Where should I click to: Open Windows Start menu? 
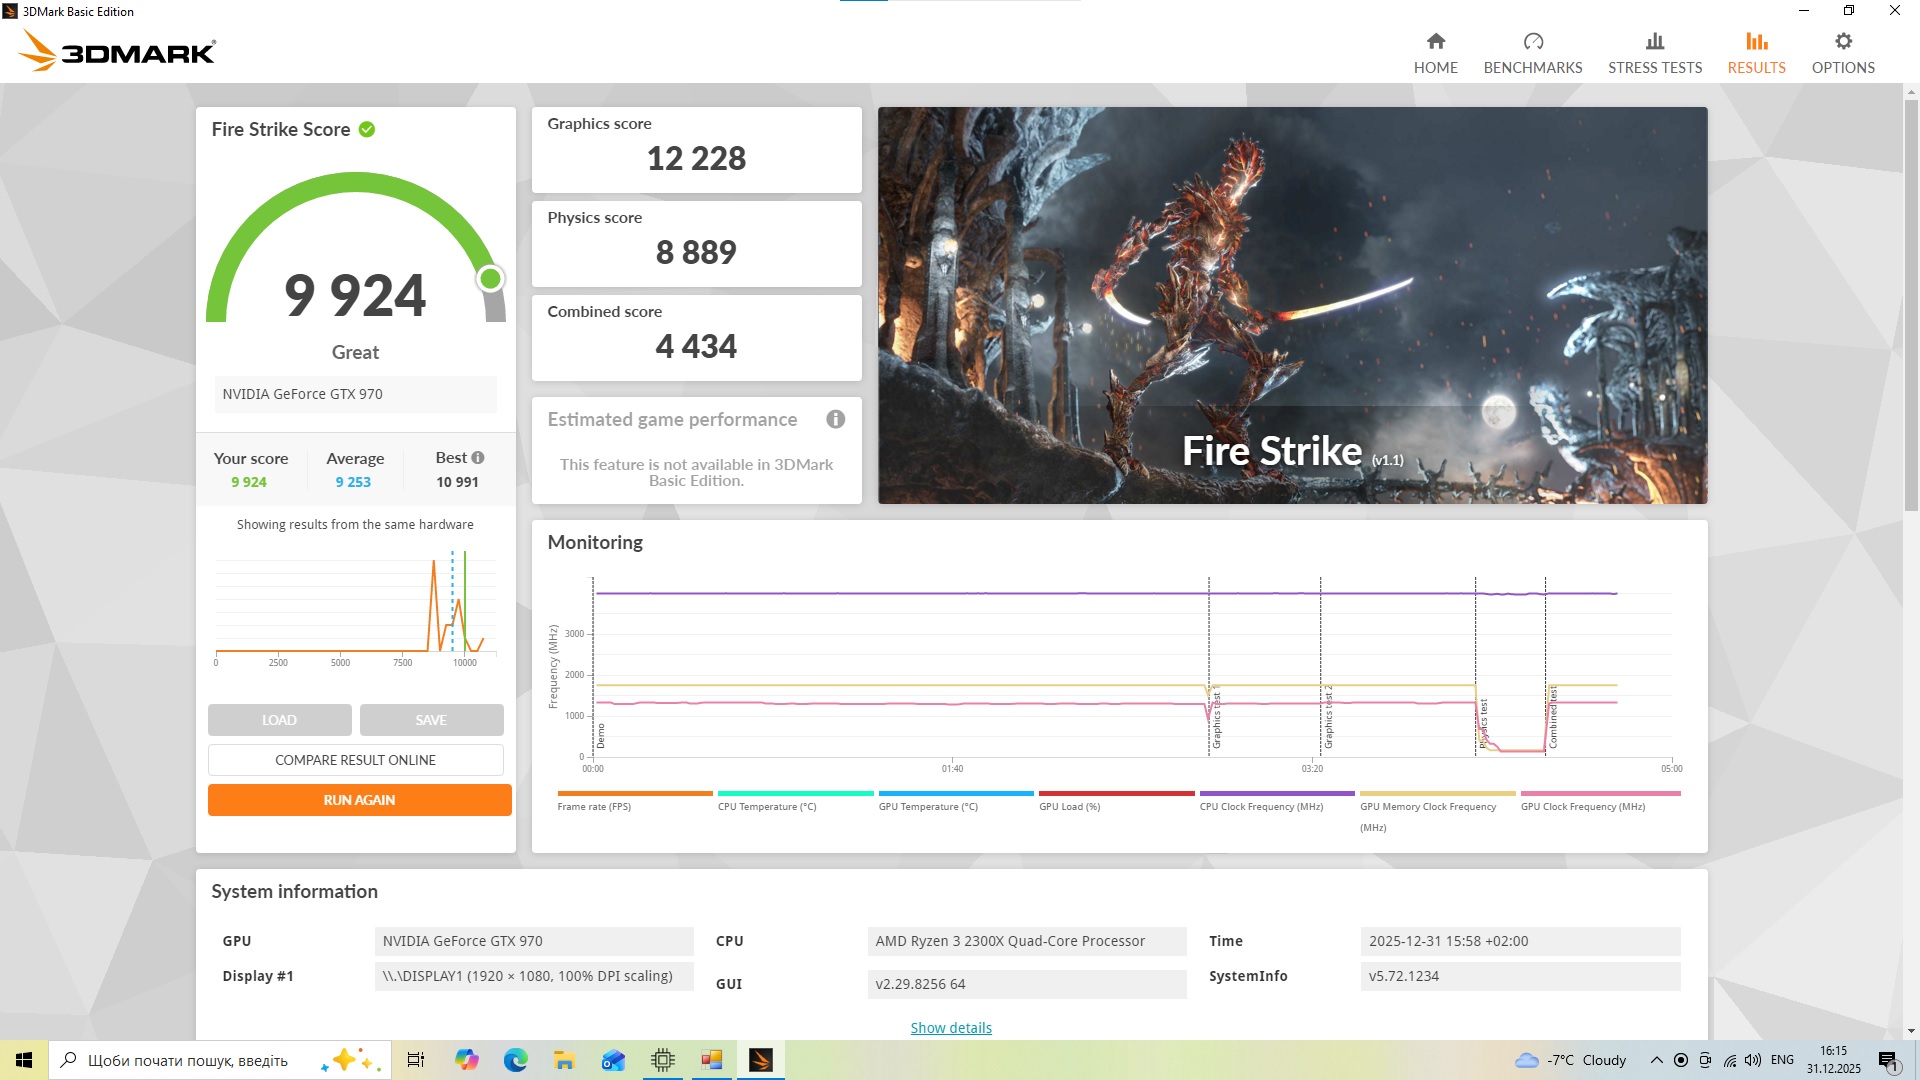point(24,1060)
